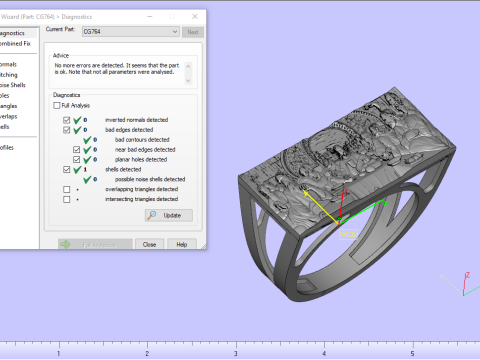Click the Close button
The height and width of the screenshot is (360, 480).
tap(149, 244)
